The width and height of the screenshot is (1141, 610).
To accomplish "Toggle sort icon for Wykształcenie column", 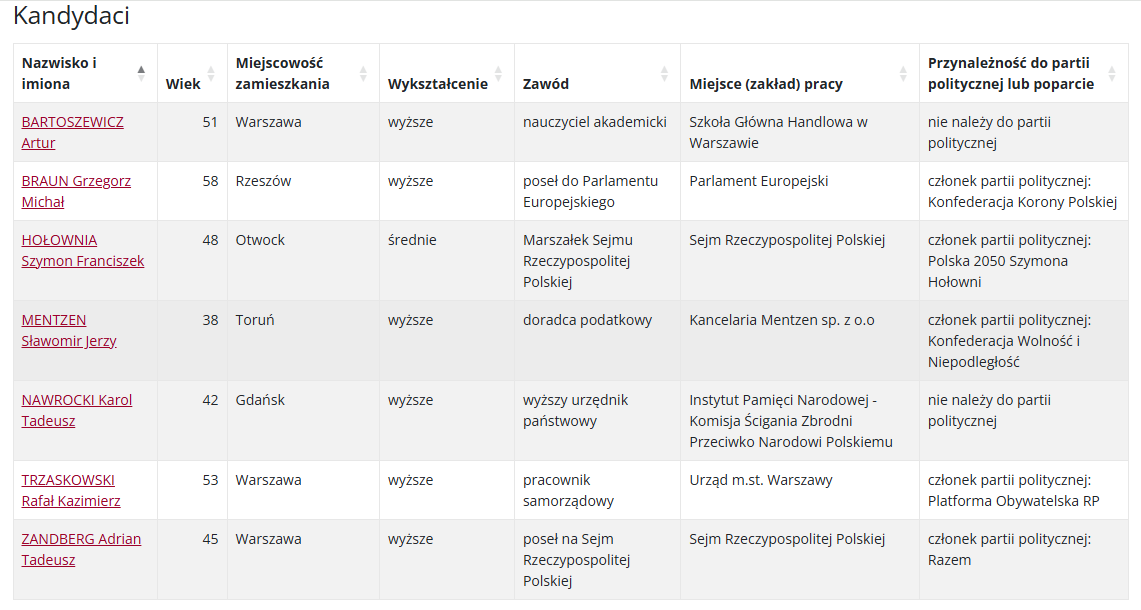I will [x=498, y=73].
